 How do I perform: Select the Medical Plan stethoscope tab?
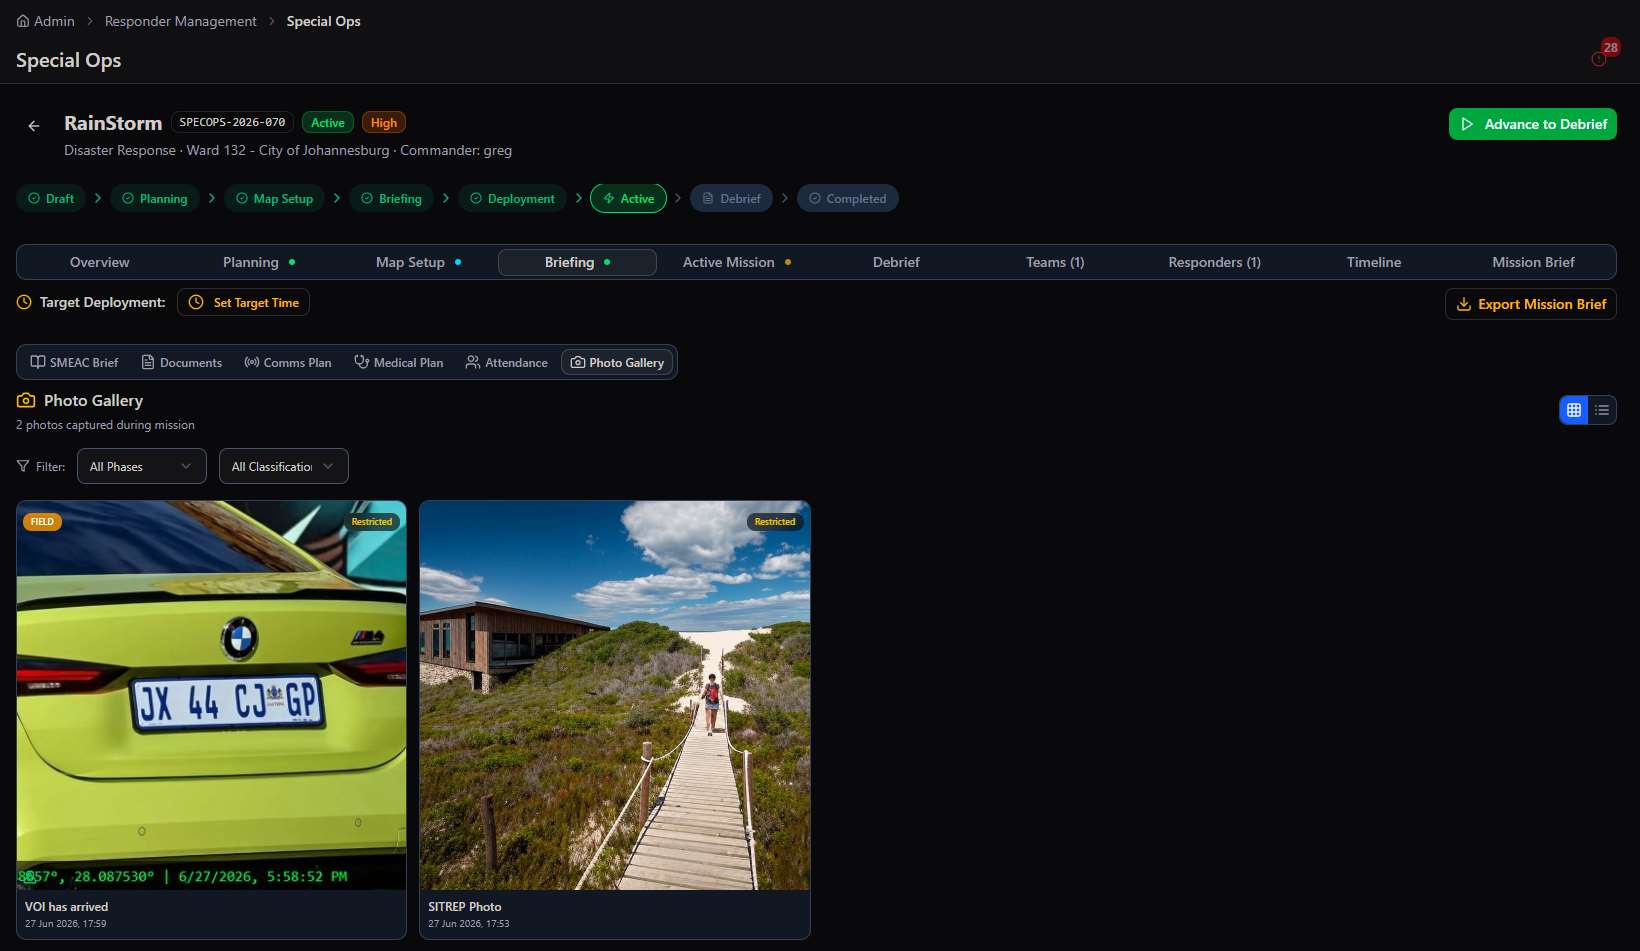click(399, 363)
